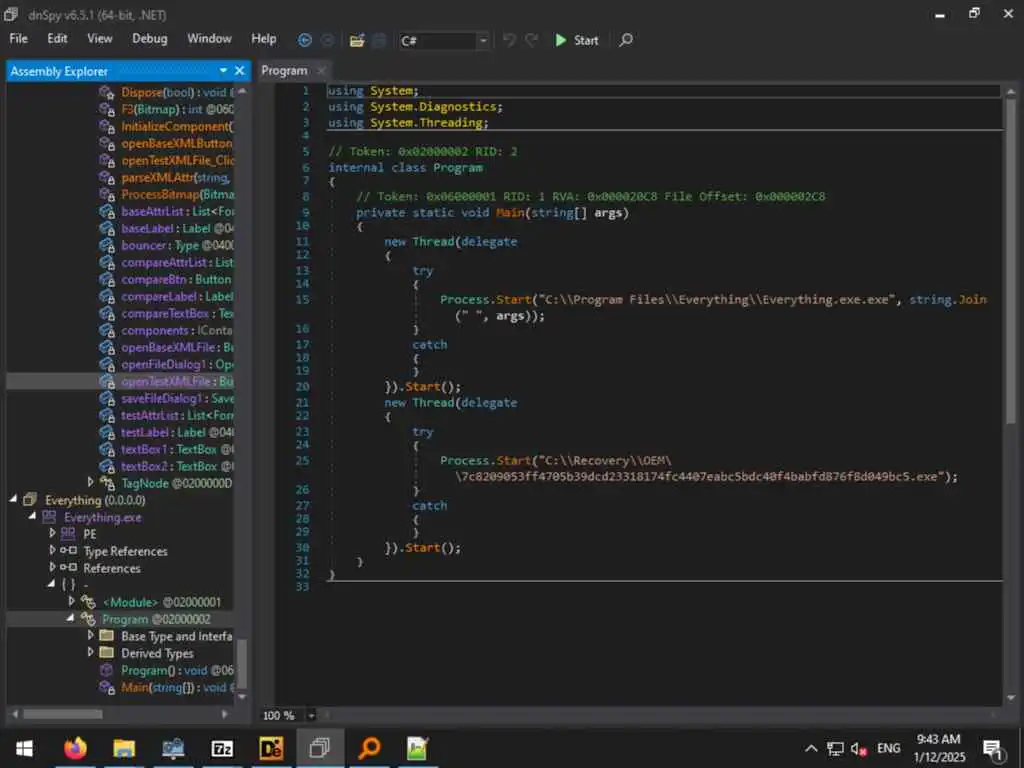1024x768 pixels.
Task: Select the saveFileDialog1 field
Action: point(176,398)
